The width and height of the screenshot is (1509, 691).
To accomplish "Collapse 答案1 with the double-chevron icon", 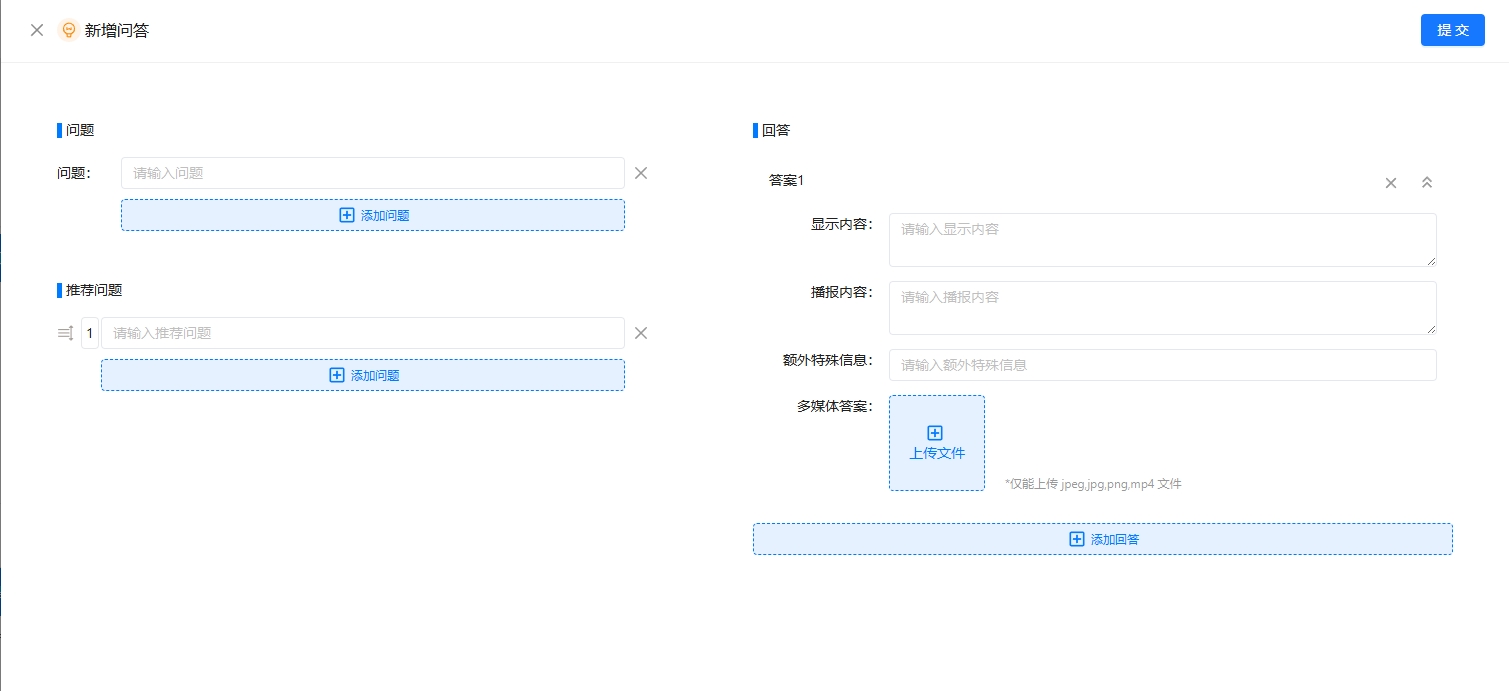I will [1427, 182].
